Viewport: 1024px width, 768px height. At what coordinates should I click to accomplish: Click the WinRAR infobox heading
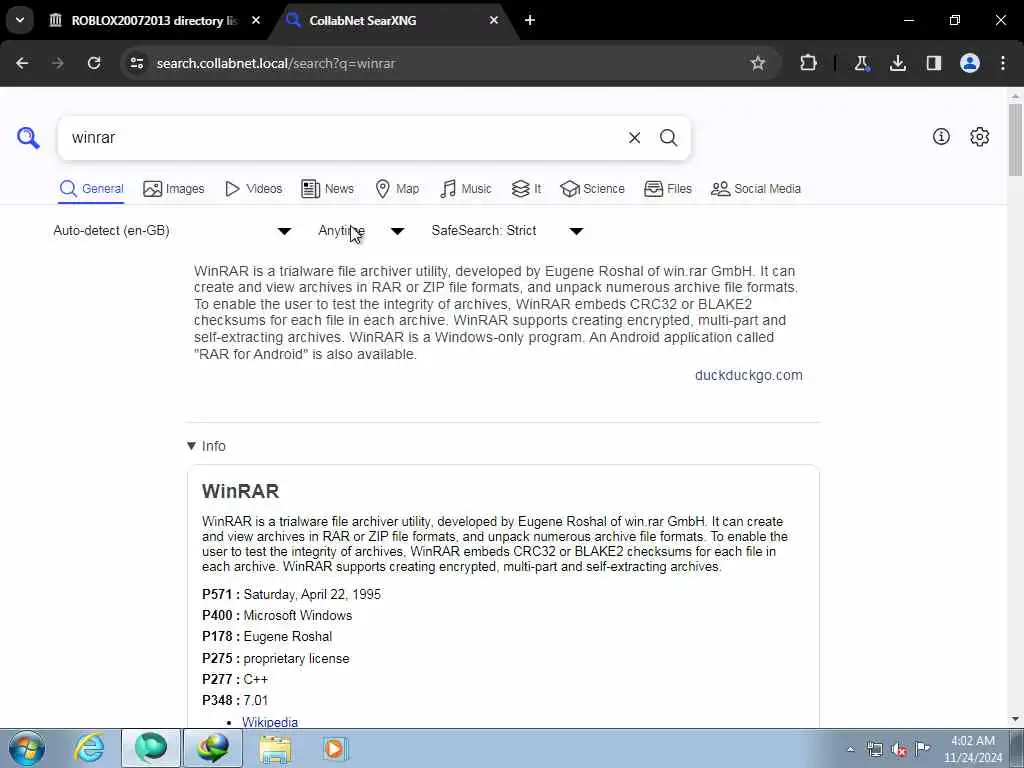(240, 491)
